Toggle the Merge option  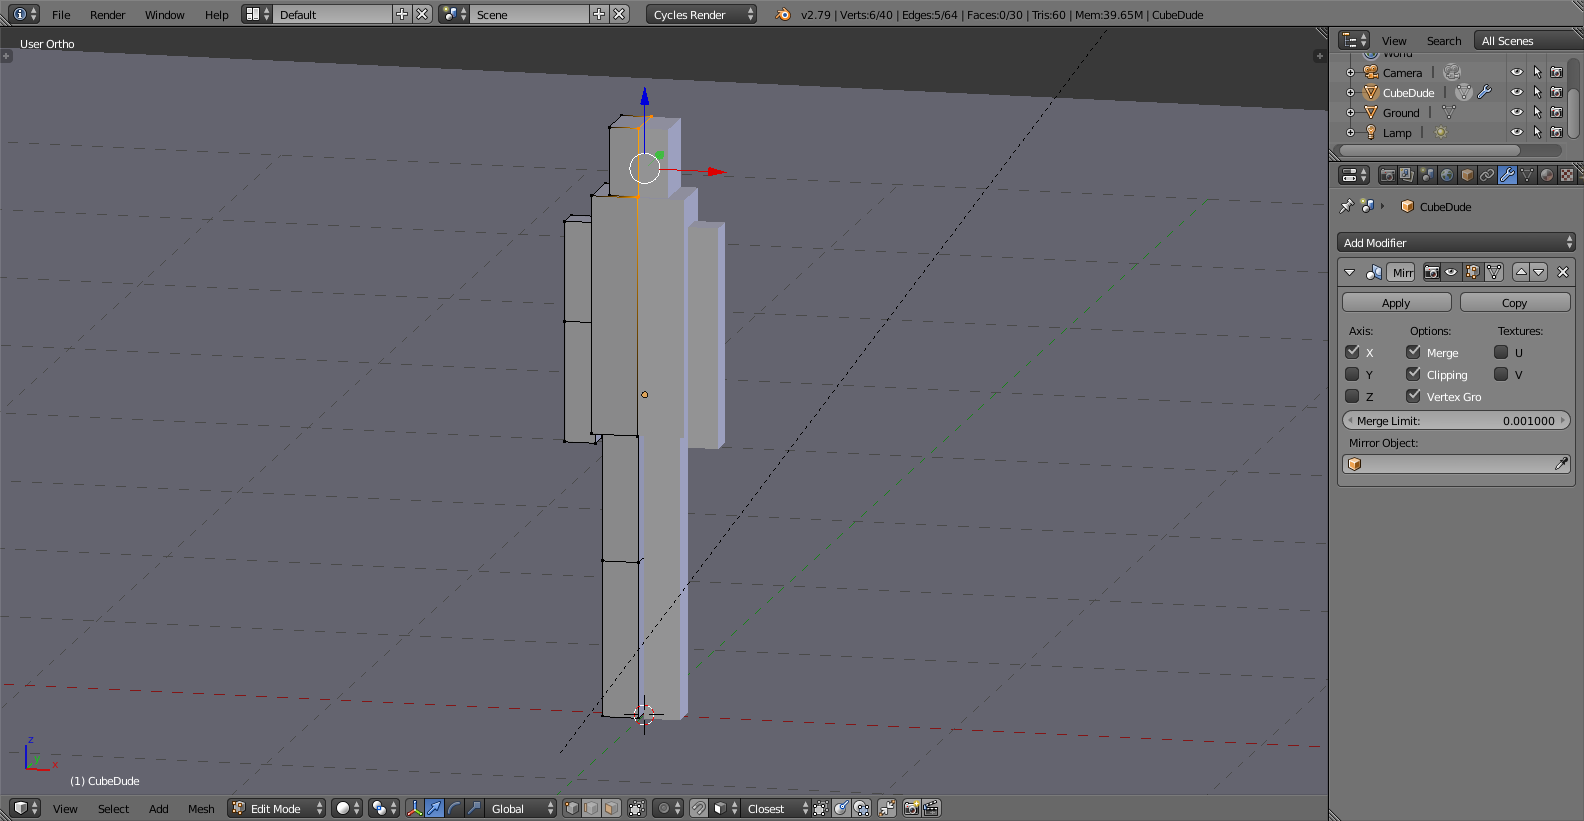[x=1413, y=352]
